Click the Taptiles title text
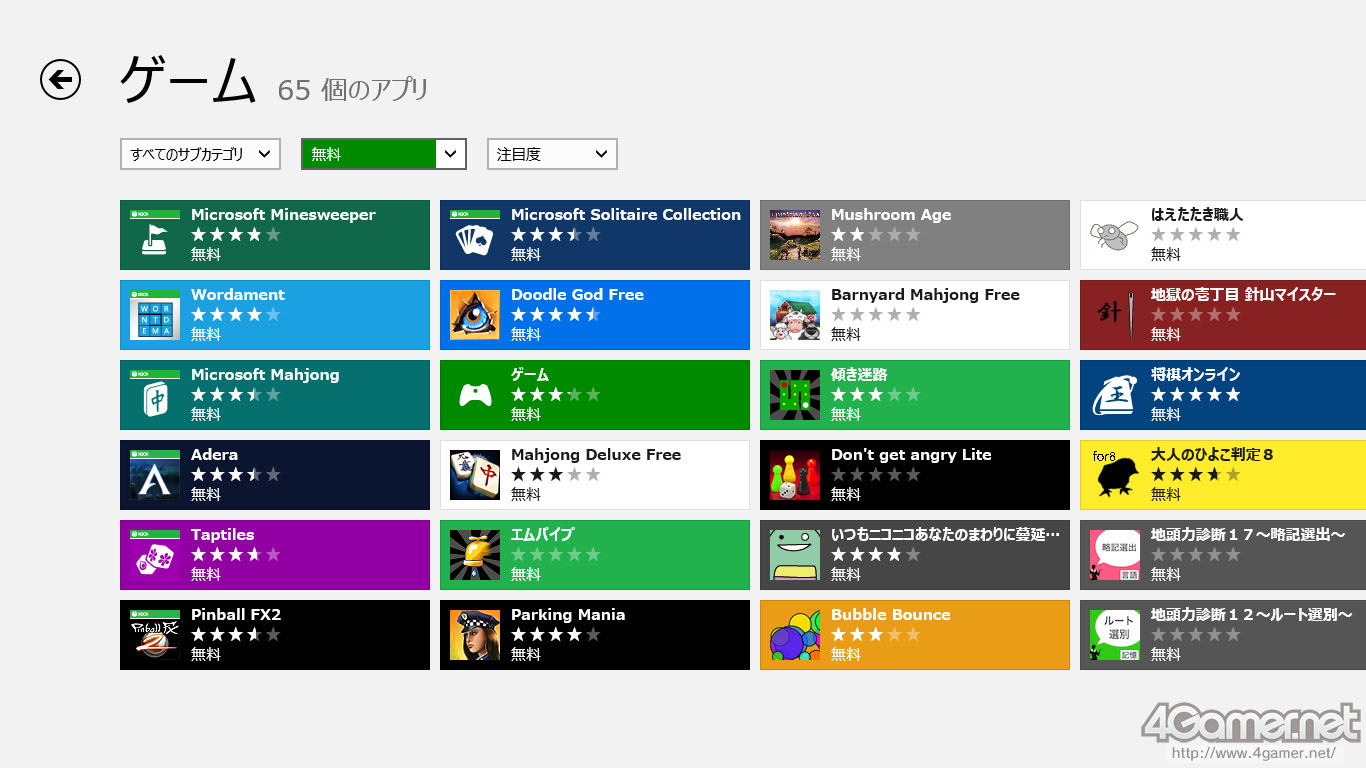This screenshot has width=1366, height=768. [223, 535]
